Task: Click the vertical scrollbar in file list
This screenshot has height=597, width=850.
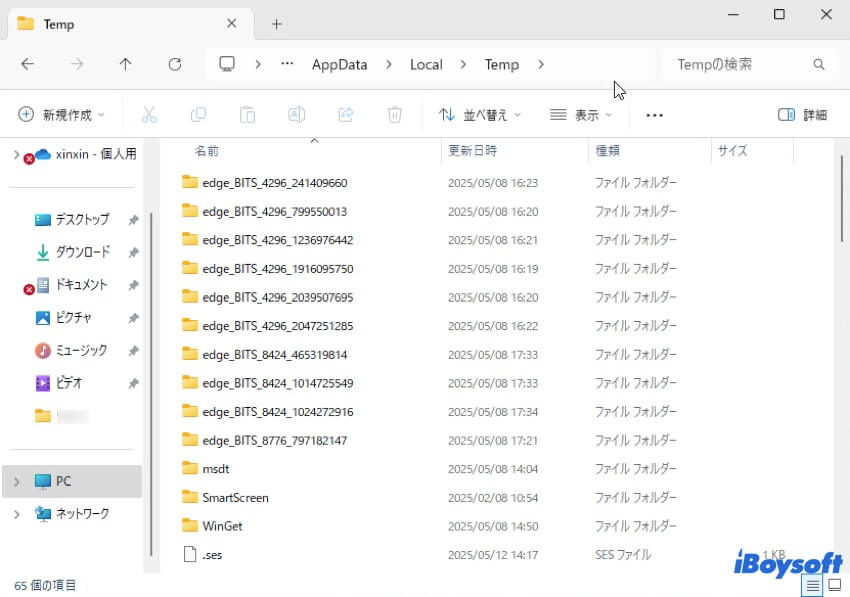Action: click(842, 200)
